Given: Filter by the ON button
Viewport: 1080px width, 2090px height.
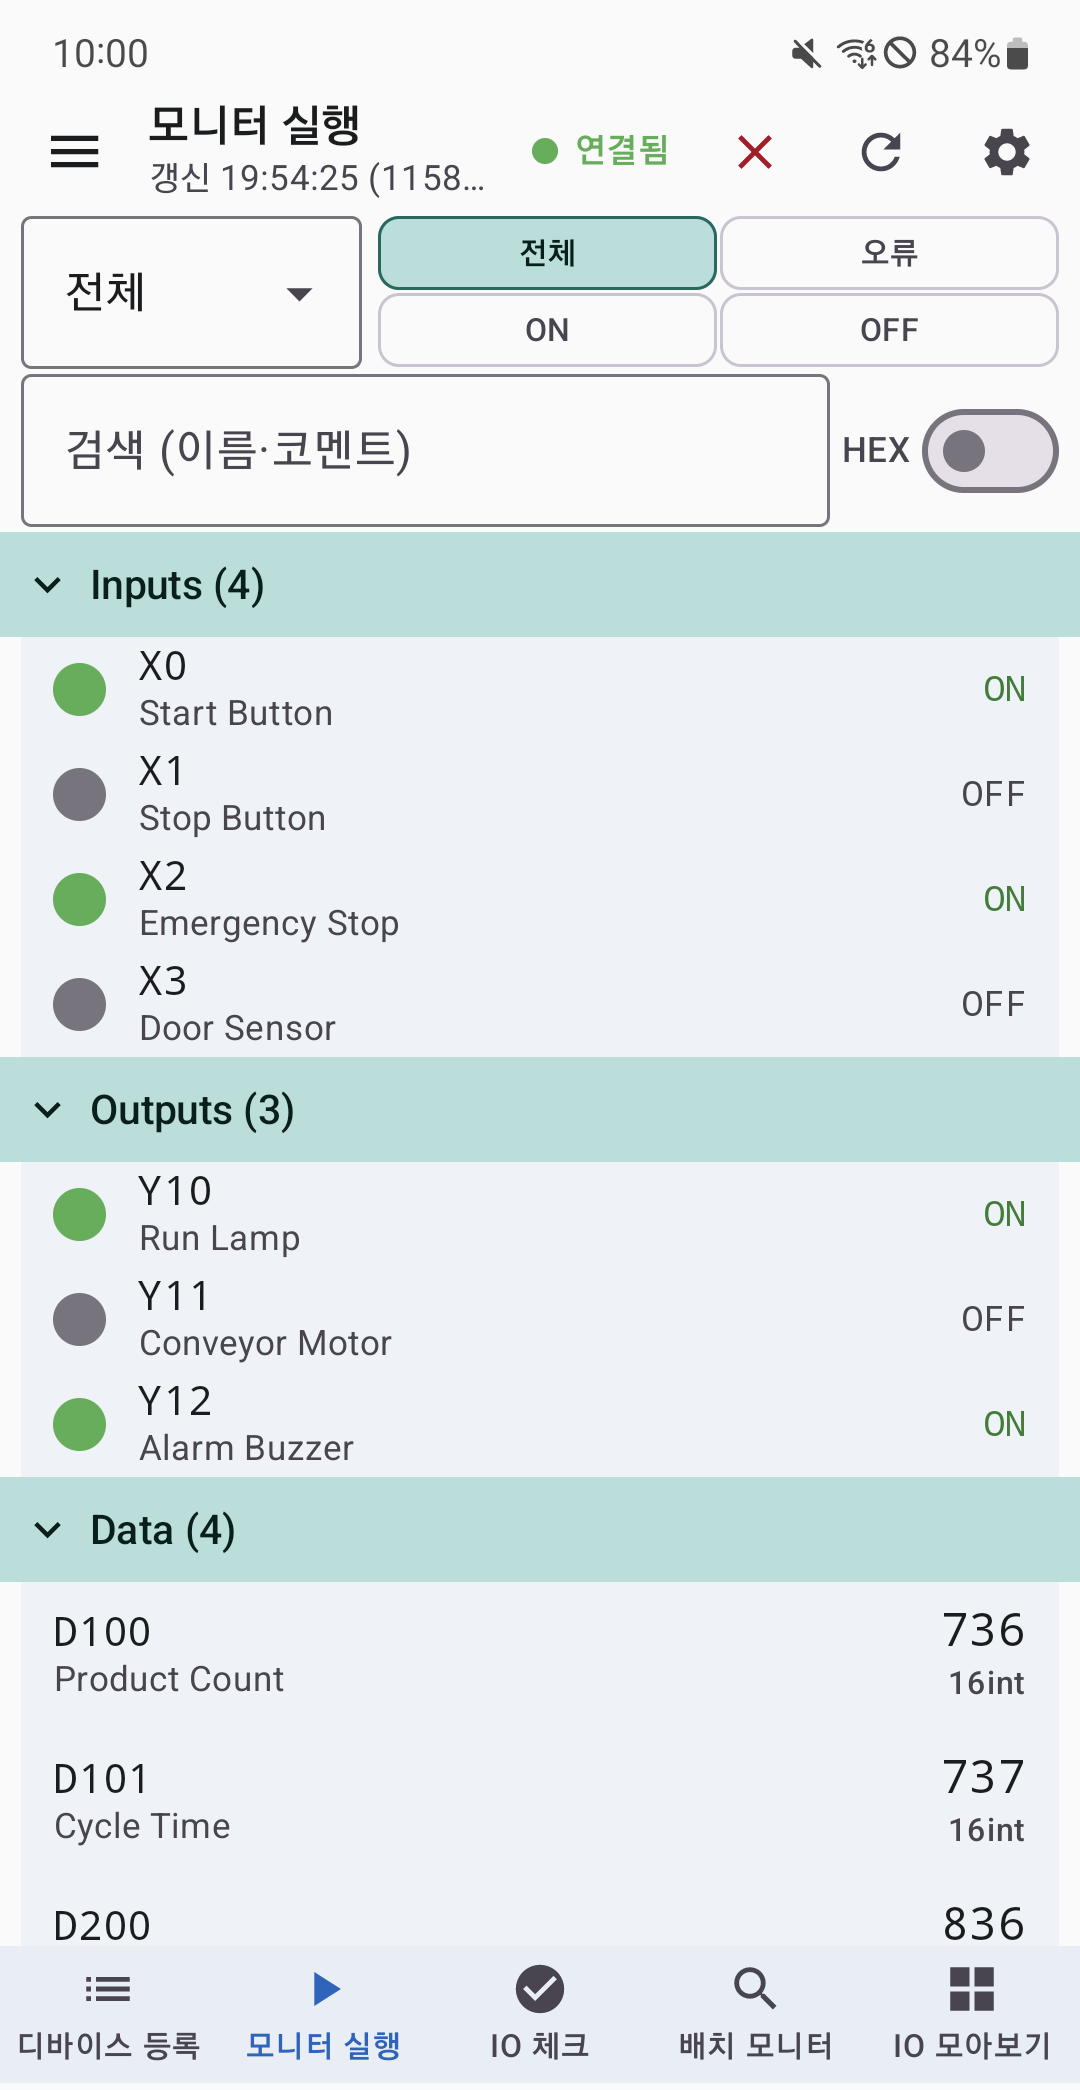Looking at the screenshot, I should coord(547,330).
